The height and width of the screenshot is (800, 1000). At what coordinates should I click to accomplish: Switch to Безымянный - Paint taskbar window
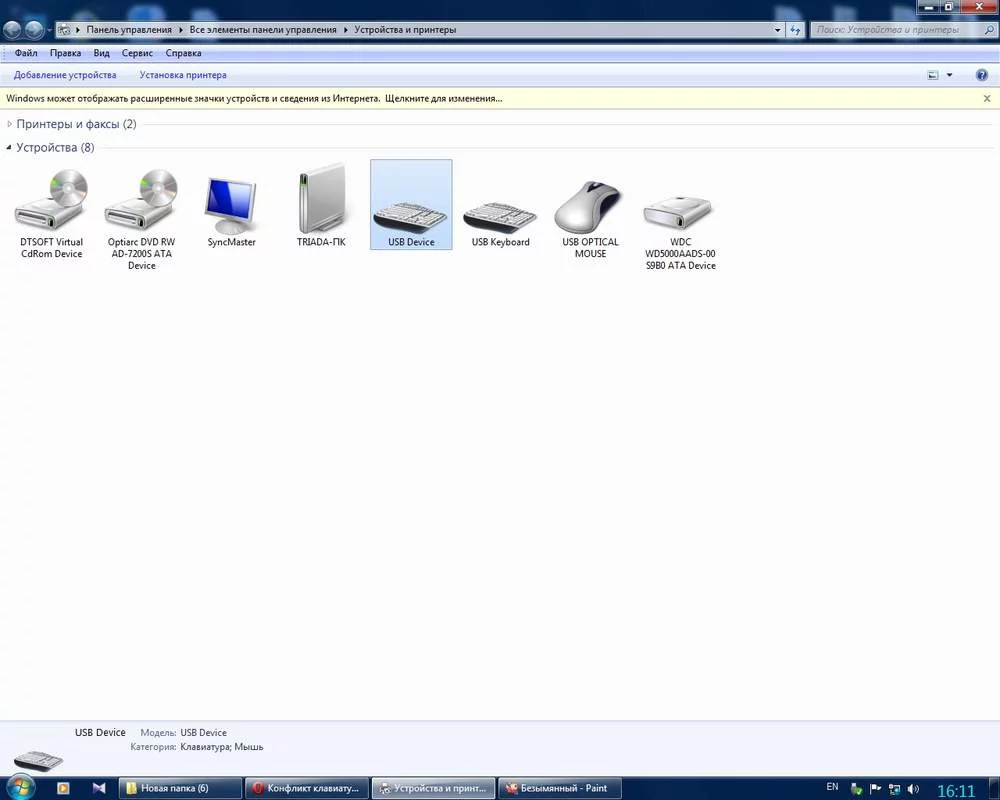(x=559, y=789)
